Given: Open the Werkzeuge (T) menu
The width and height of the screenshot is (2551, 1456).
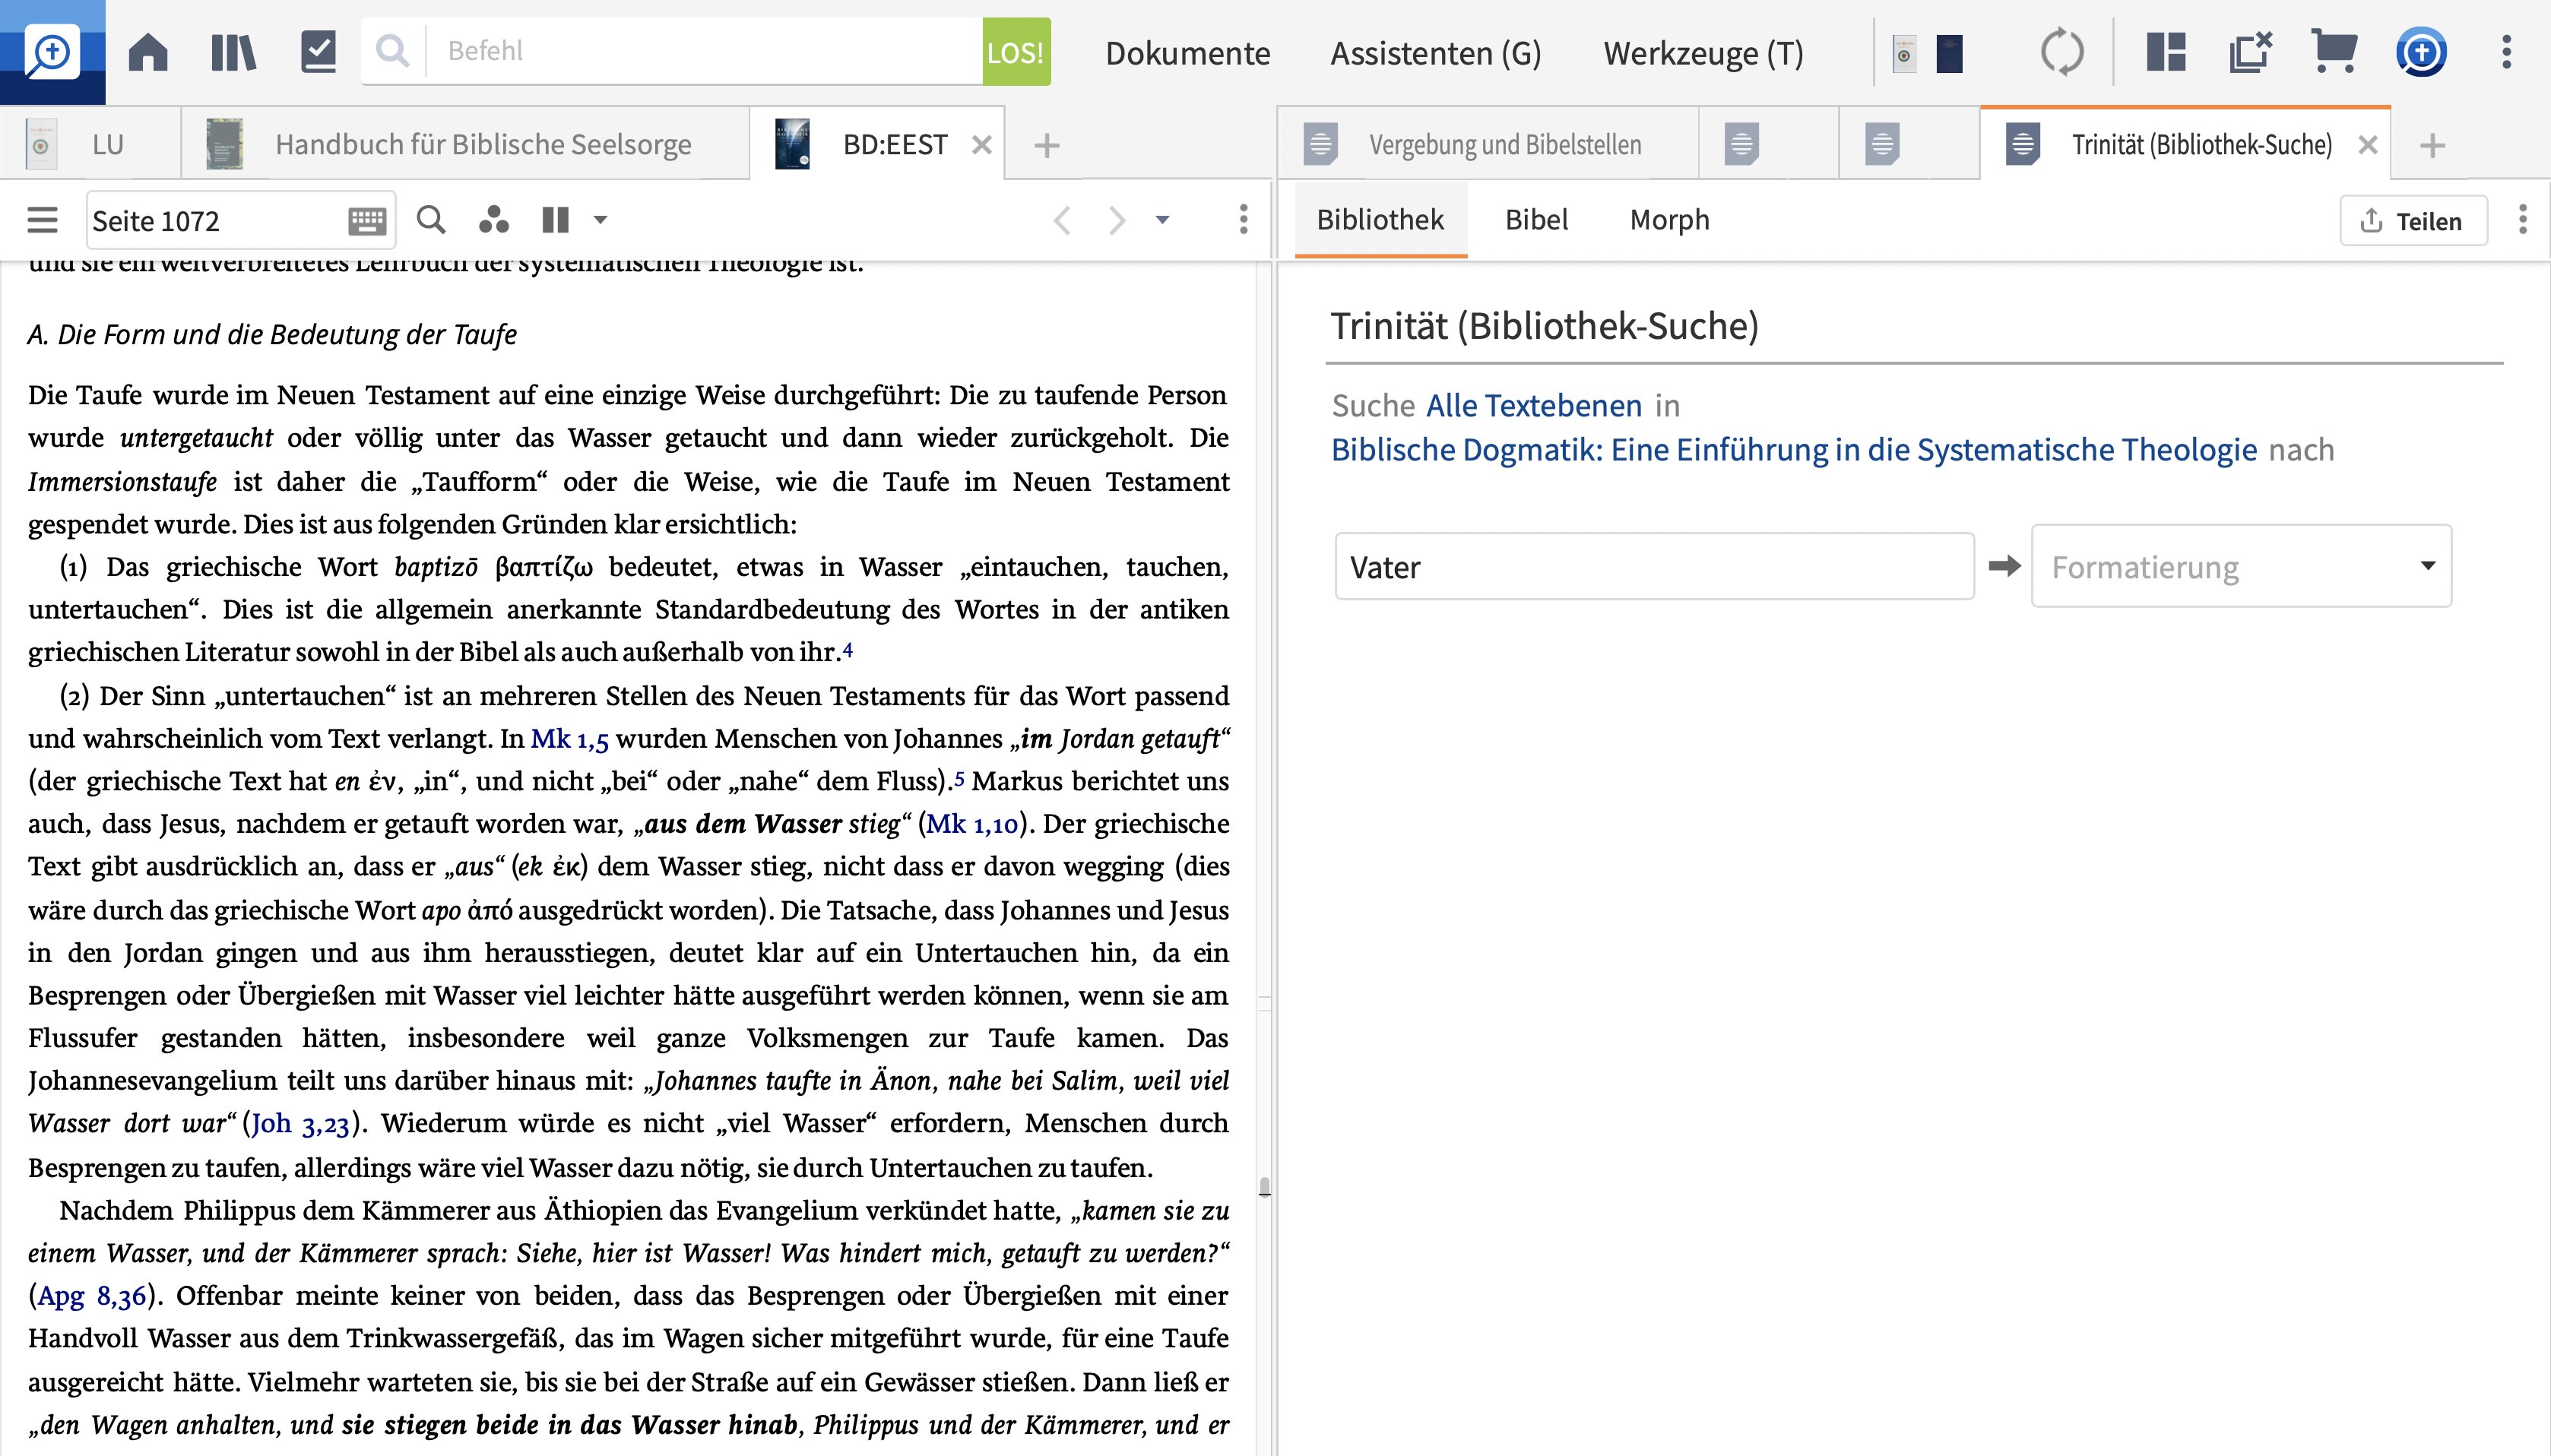Looking at the screenshot, I should pos(1703,52).
